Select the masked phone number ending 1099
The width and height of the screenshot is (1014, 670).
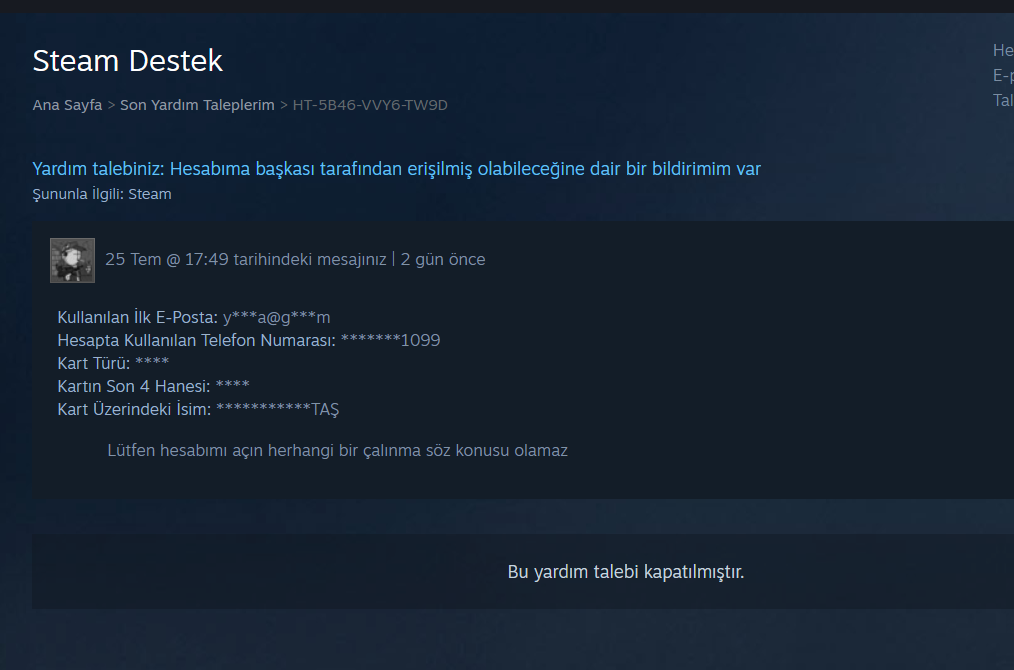[390, 340]
